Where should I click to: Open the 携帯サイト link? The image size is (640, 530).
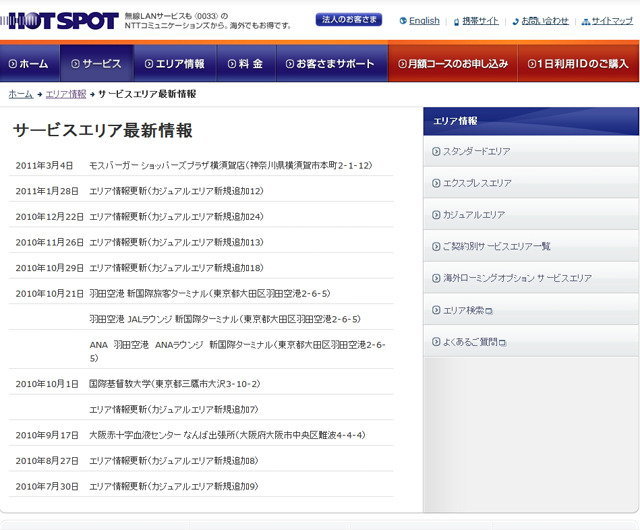pos(480,21)
